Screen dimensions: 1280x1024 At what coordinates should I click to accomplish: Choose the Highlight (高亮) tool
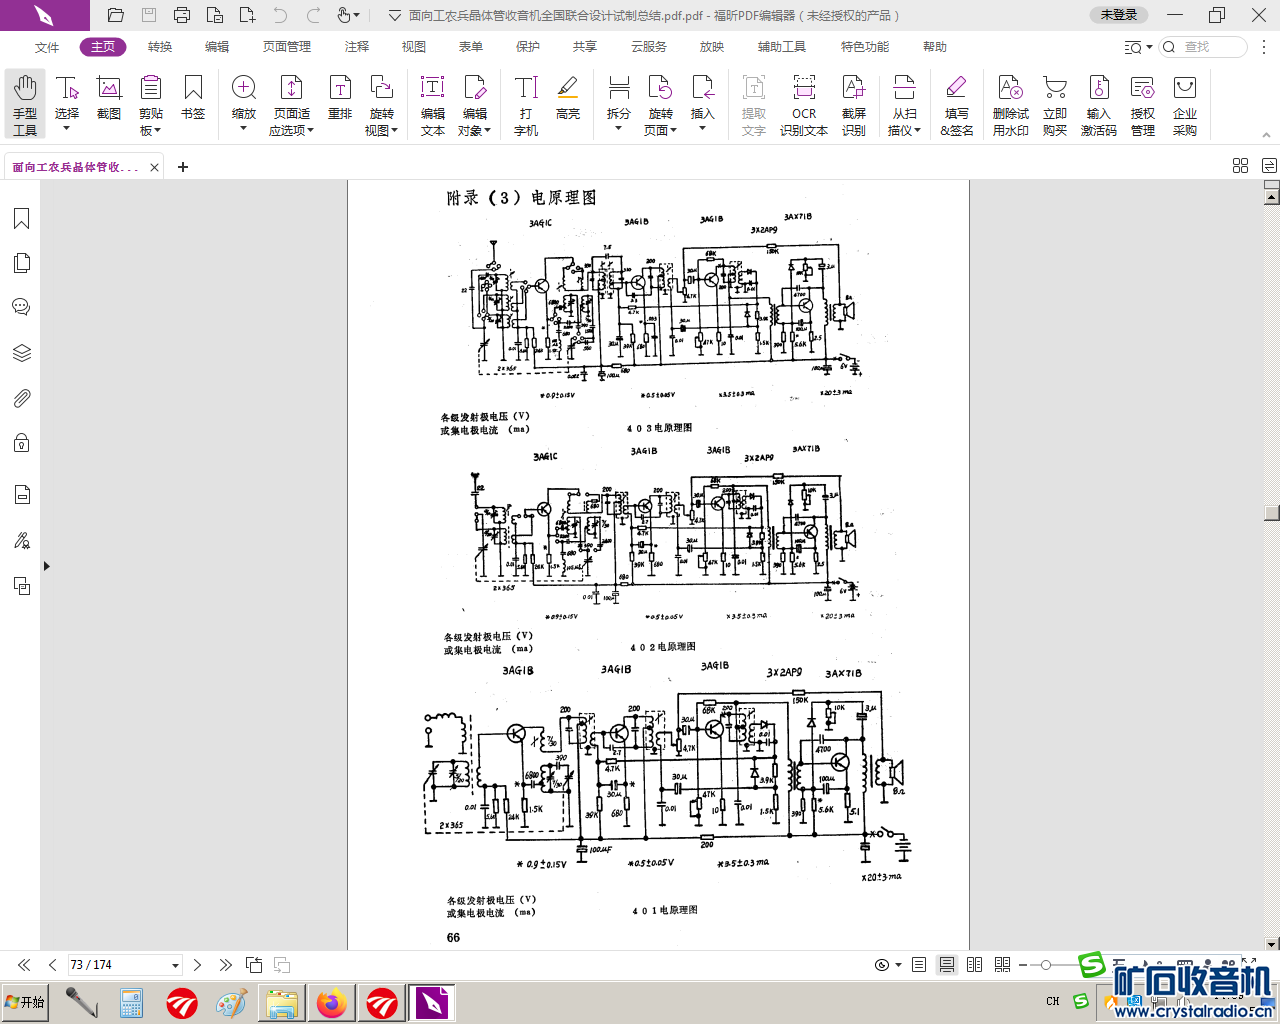coord(568,98)
